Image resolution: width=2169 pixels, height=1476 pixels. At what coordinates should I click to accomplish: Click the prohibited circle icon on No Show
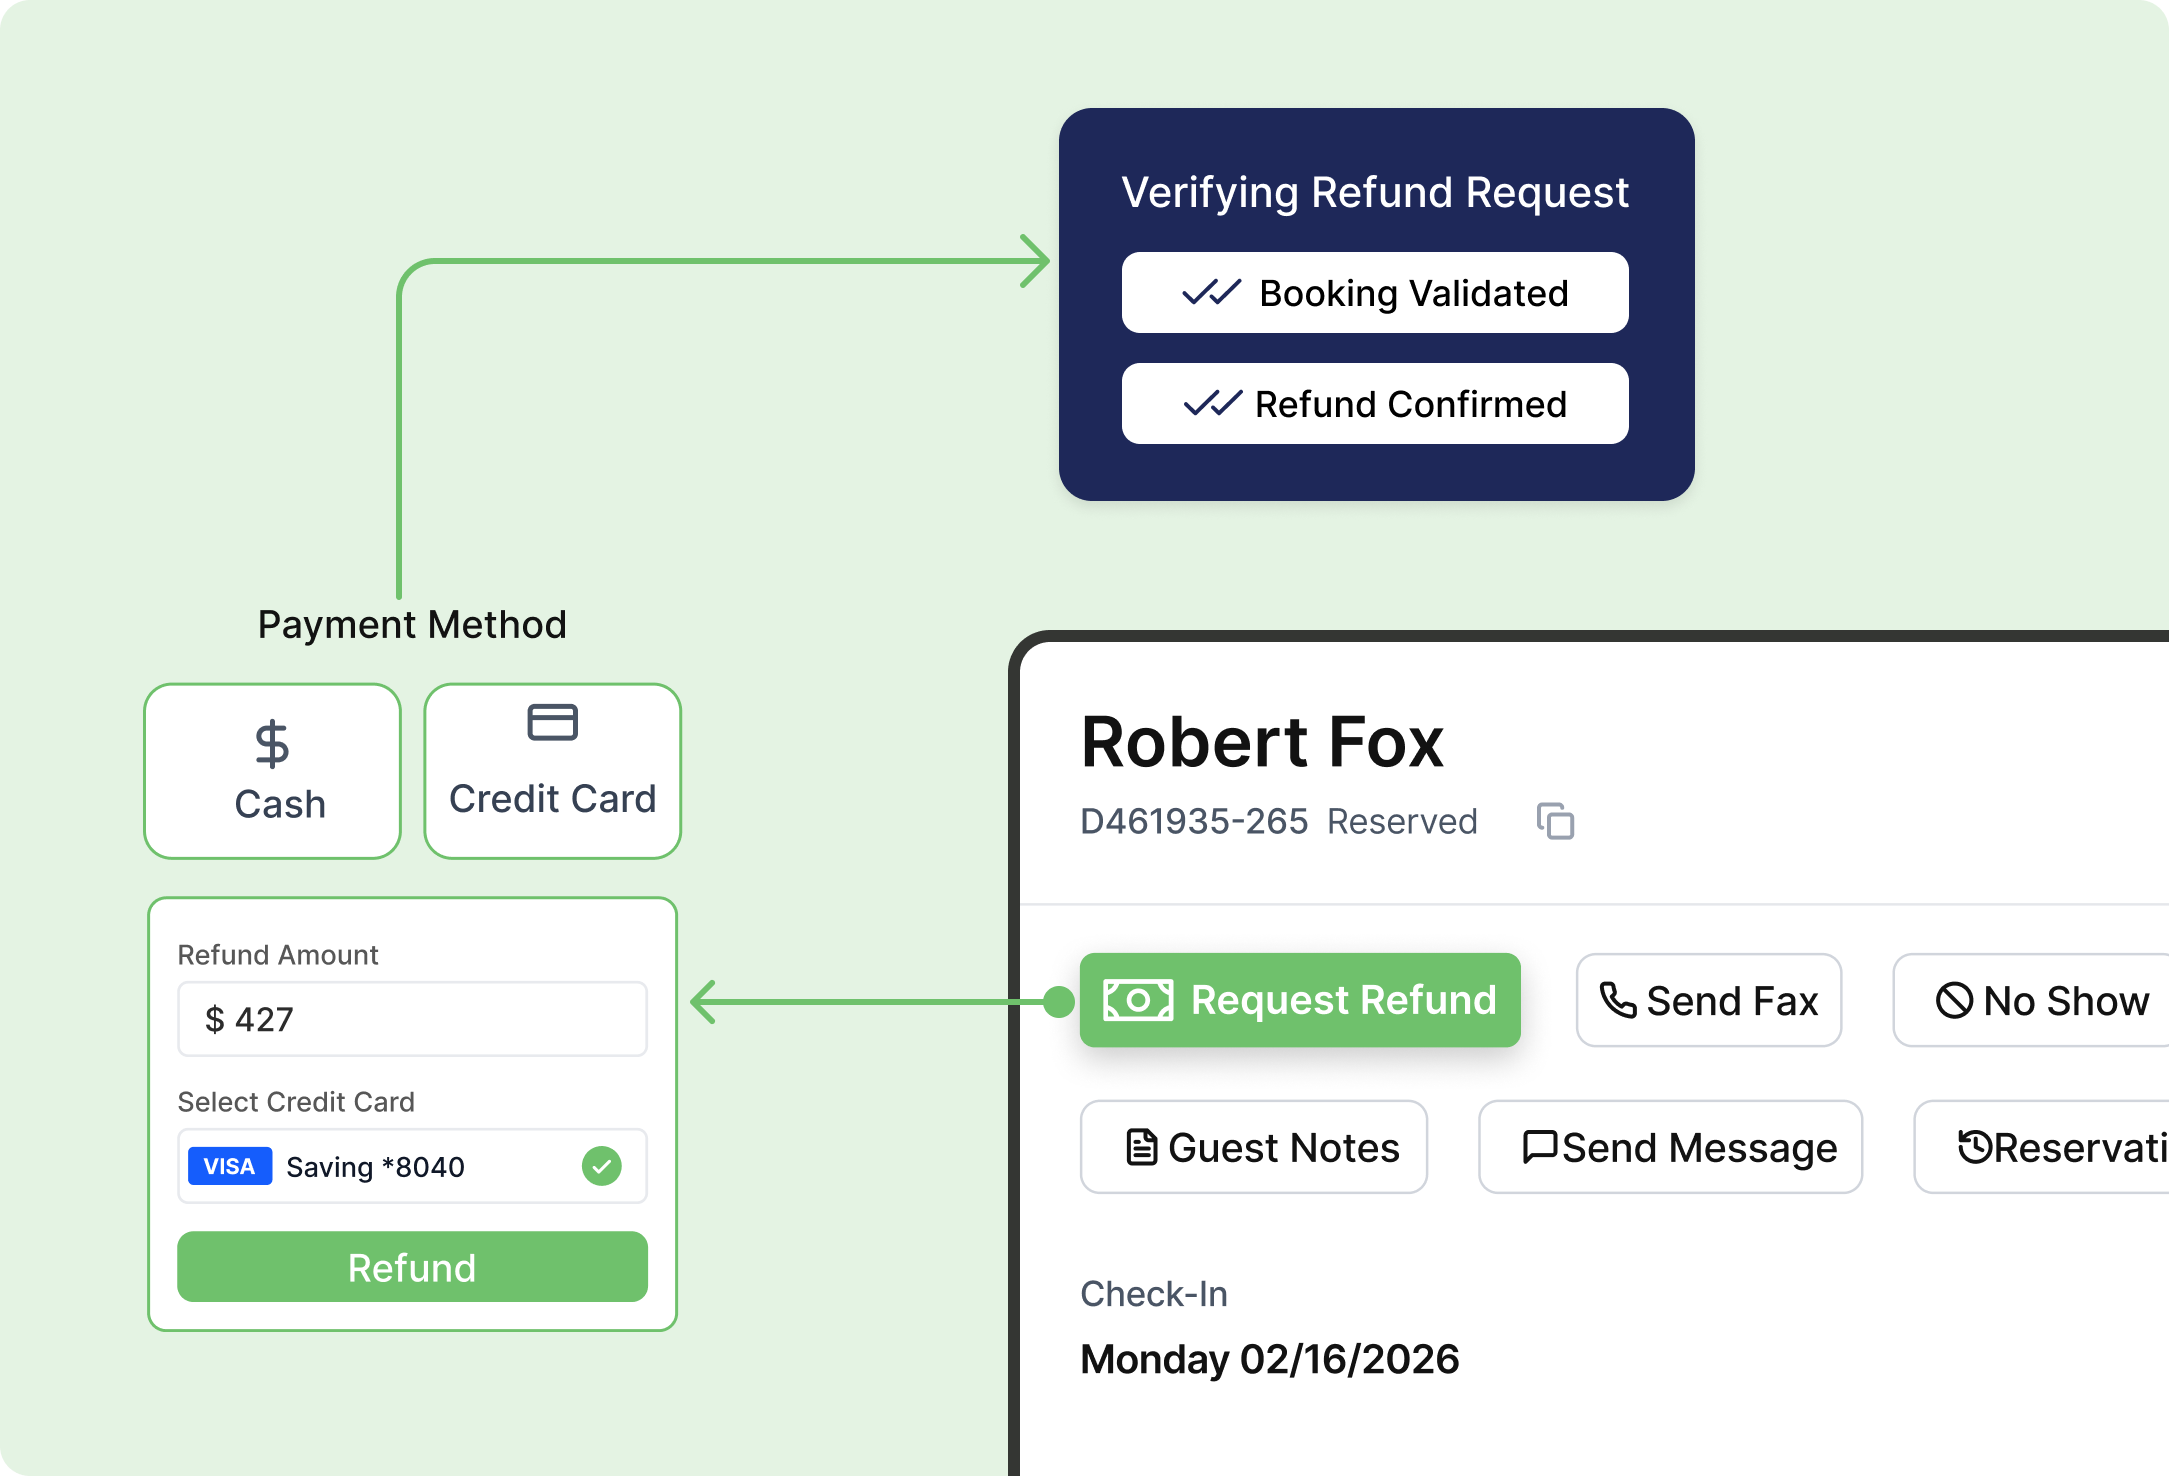[1954, 1000]
